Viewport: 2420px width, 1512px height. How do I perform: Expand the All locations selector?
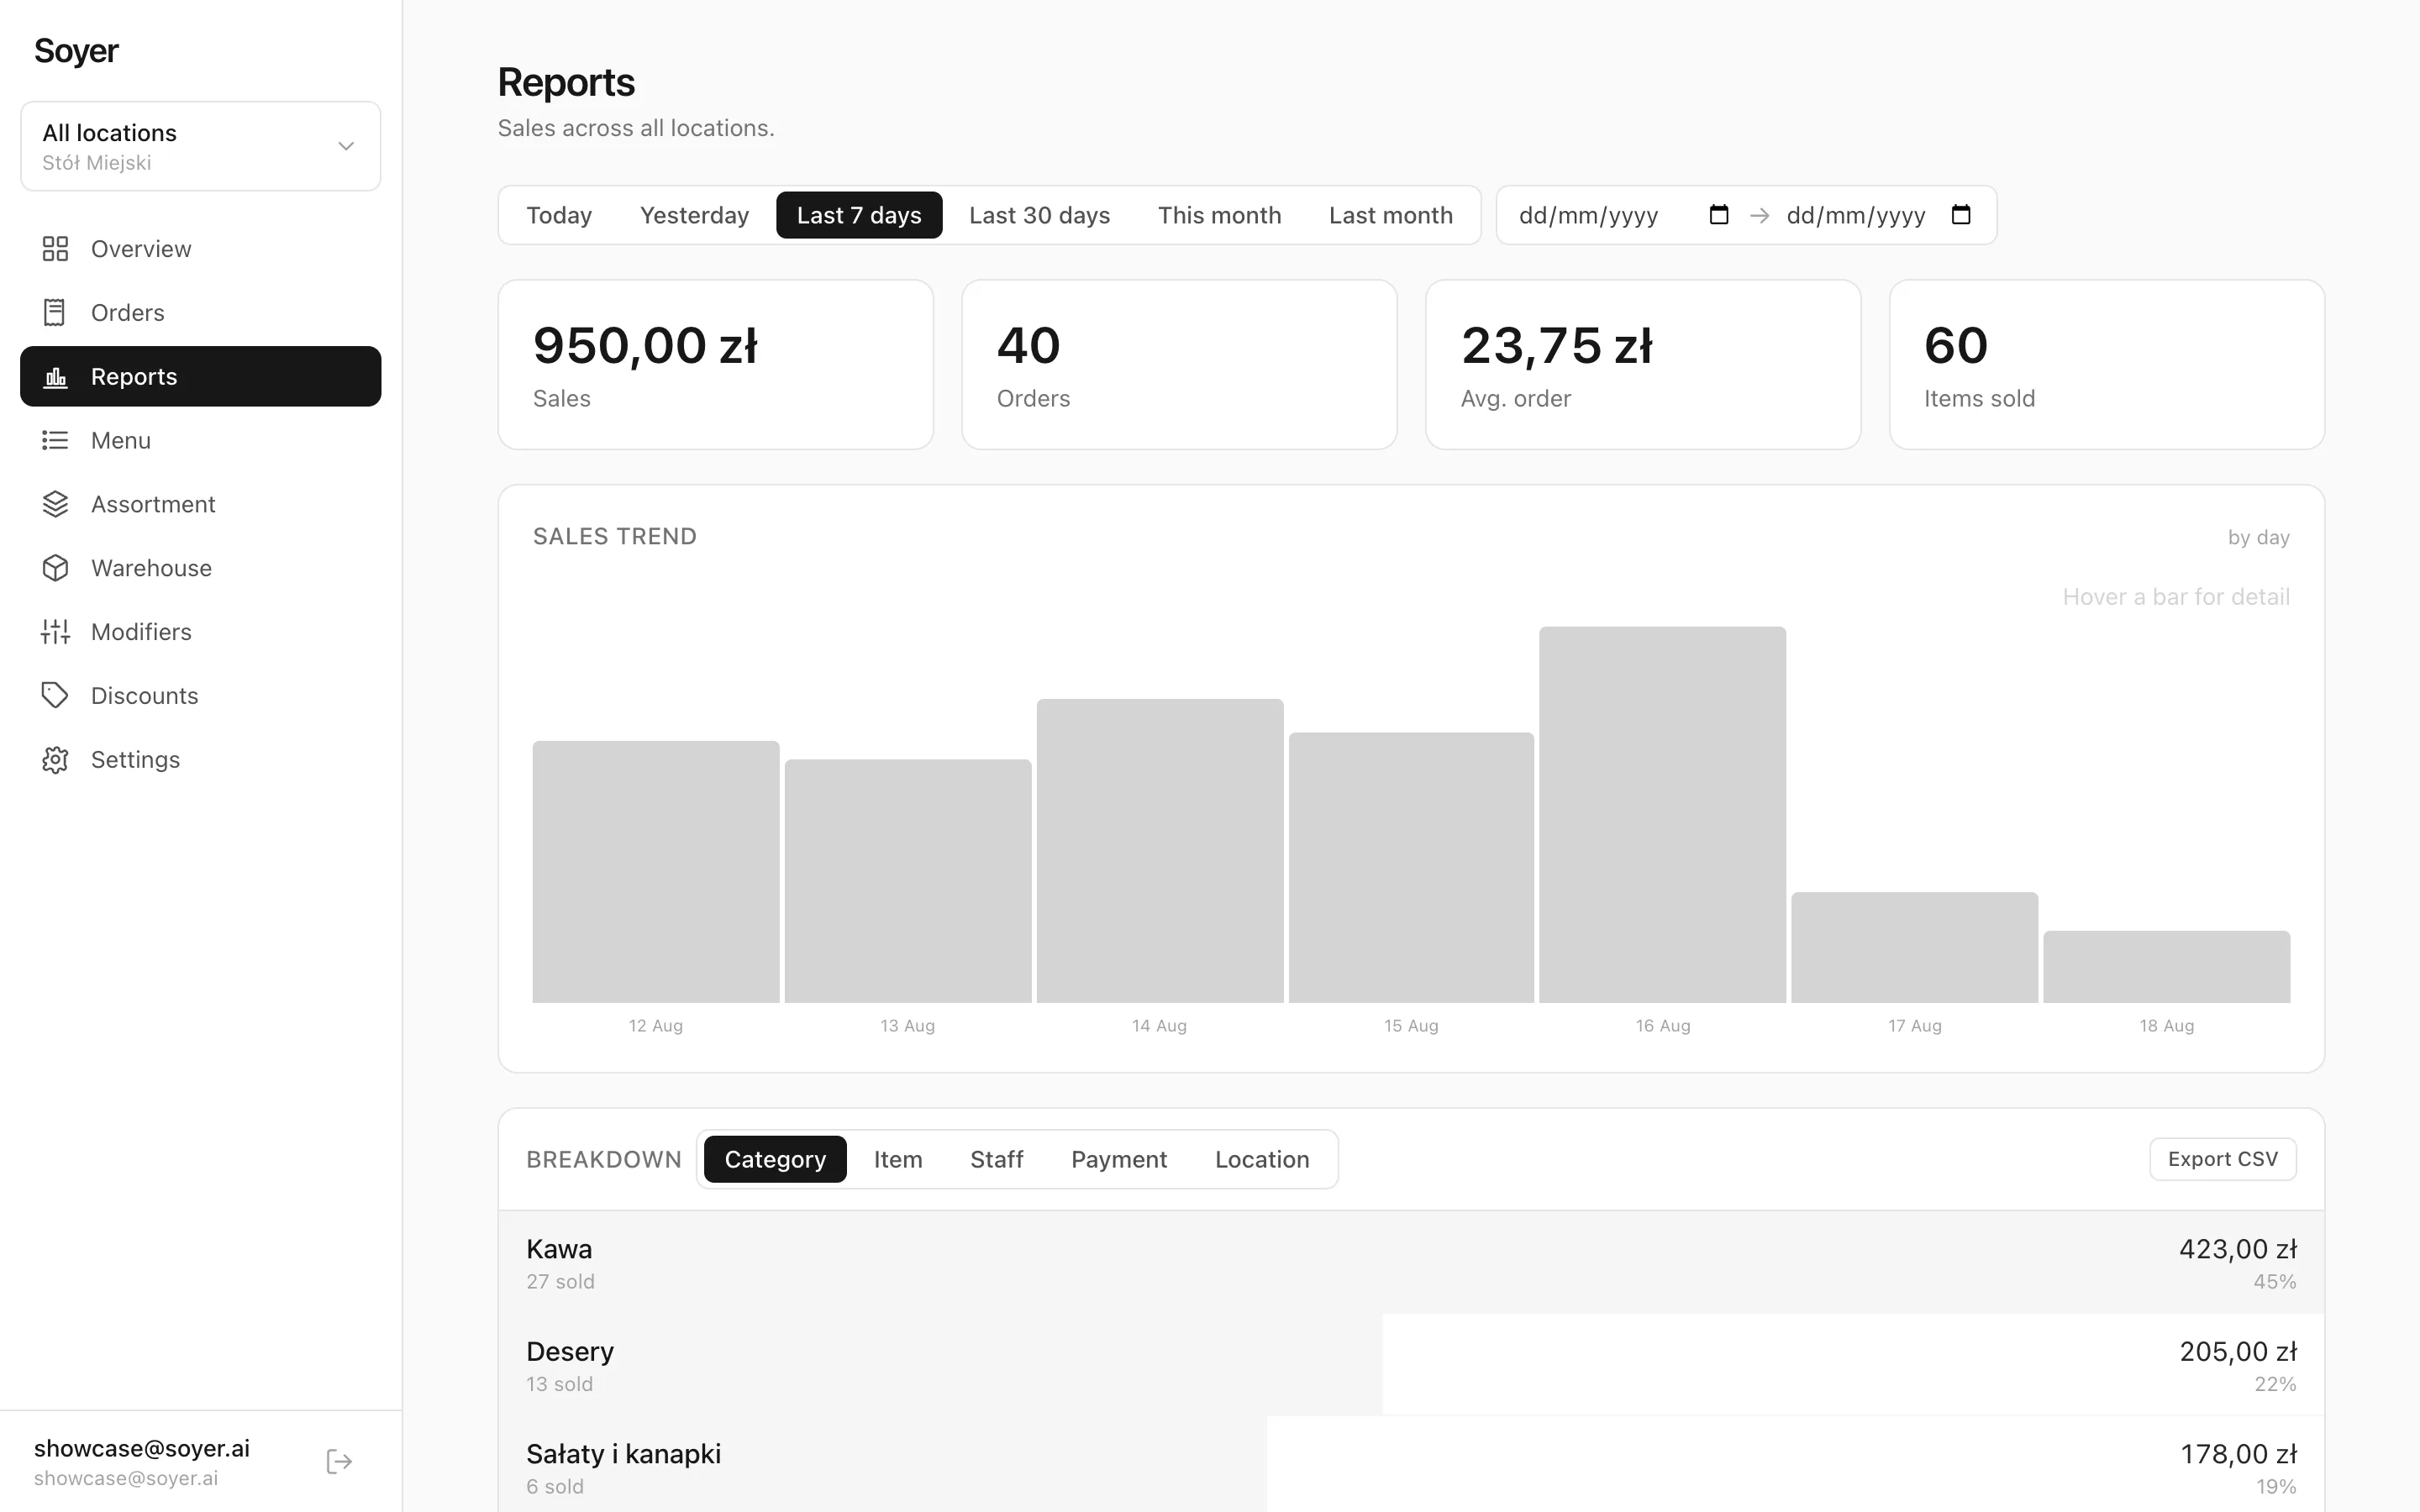pyautogui.click(x=201, y=146)
